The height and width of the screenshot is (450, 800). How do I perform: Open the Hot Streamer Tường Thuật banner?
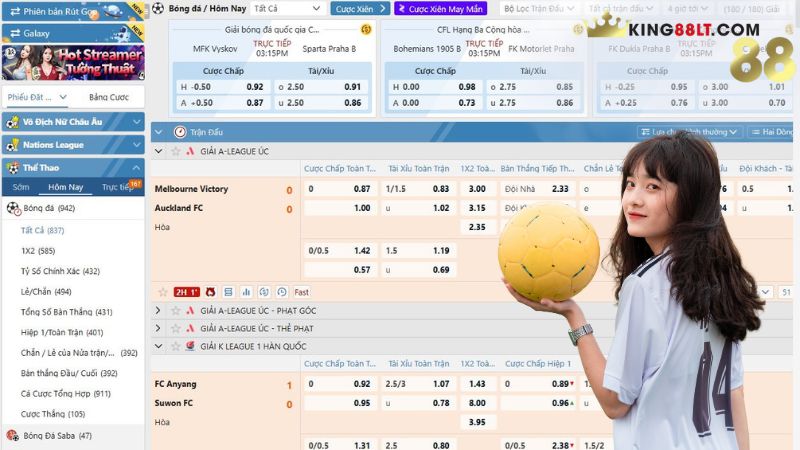(x=72, y=62)
